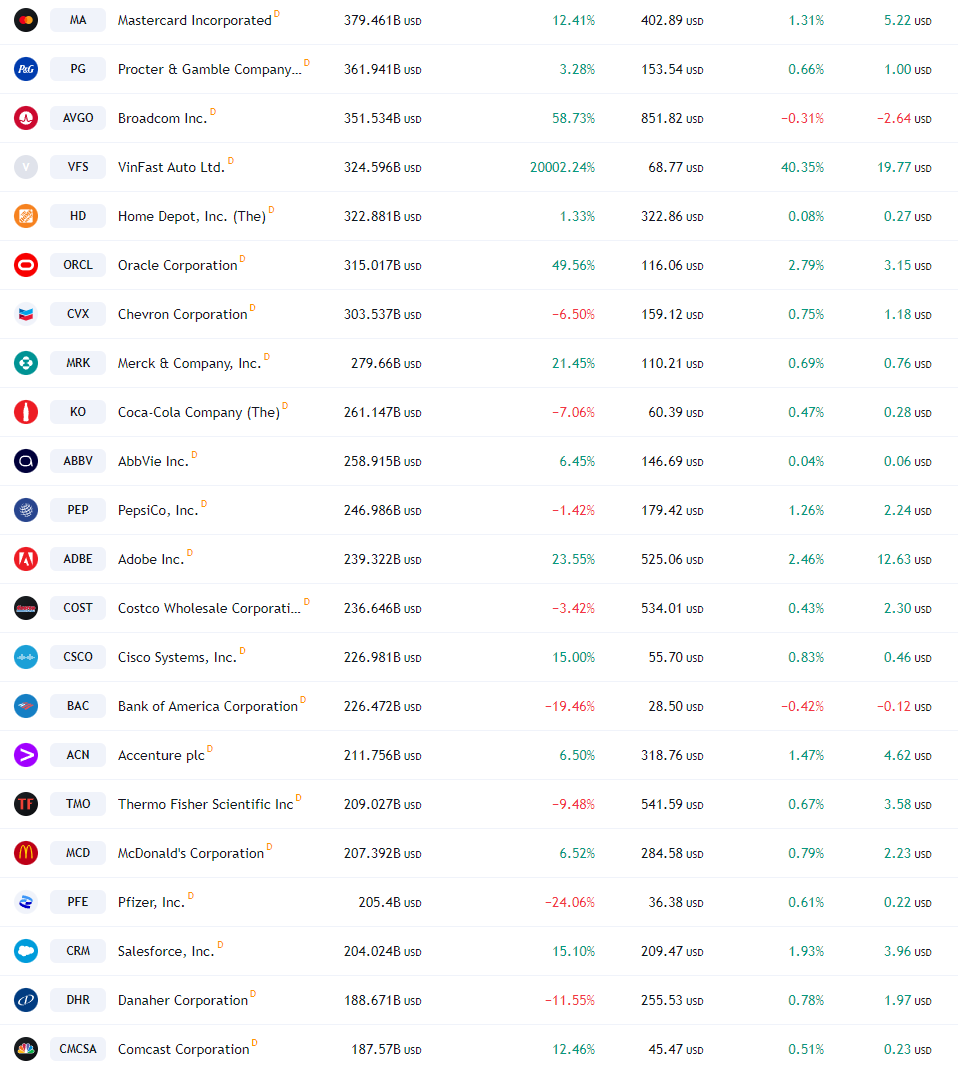Click the Thermo Fisher logo icon
This screenshot has height=1070, width=958.
point(26,804)
